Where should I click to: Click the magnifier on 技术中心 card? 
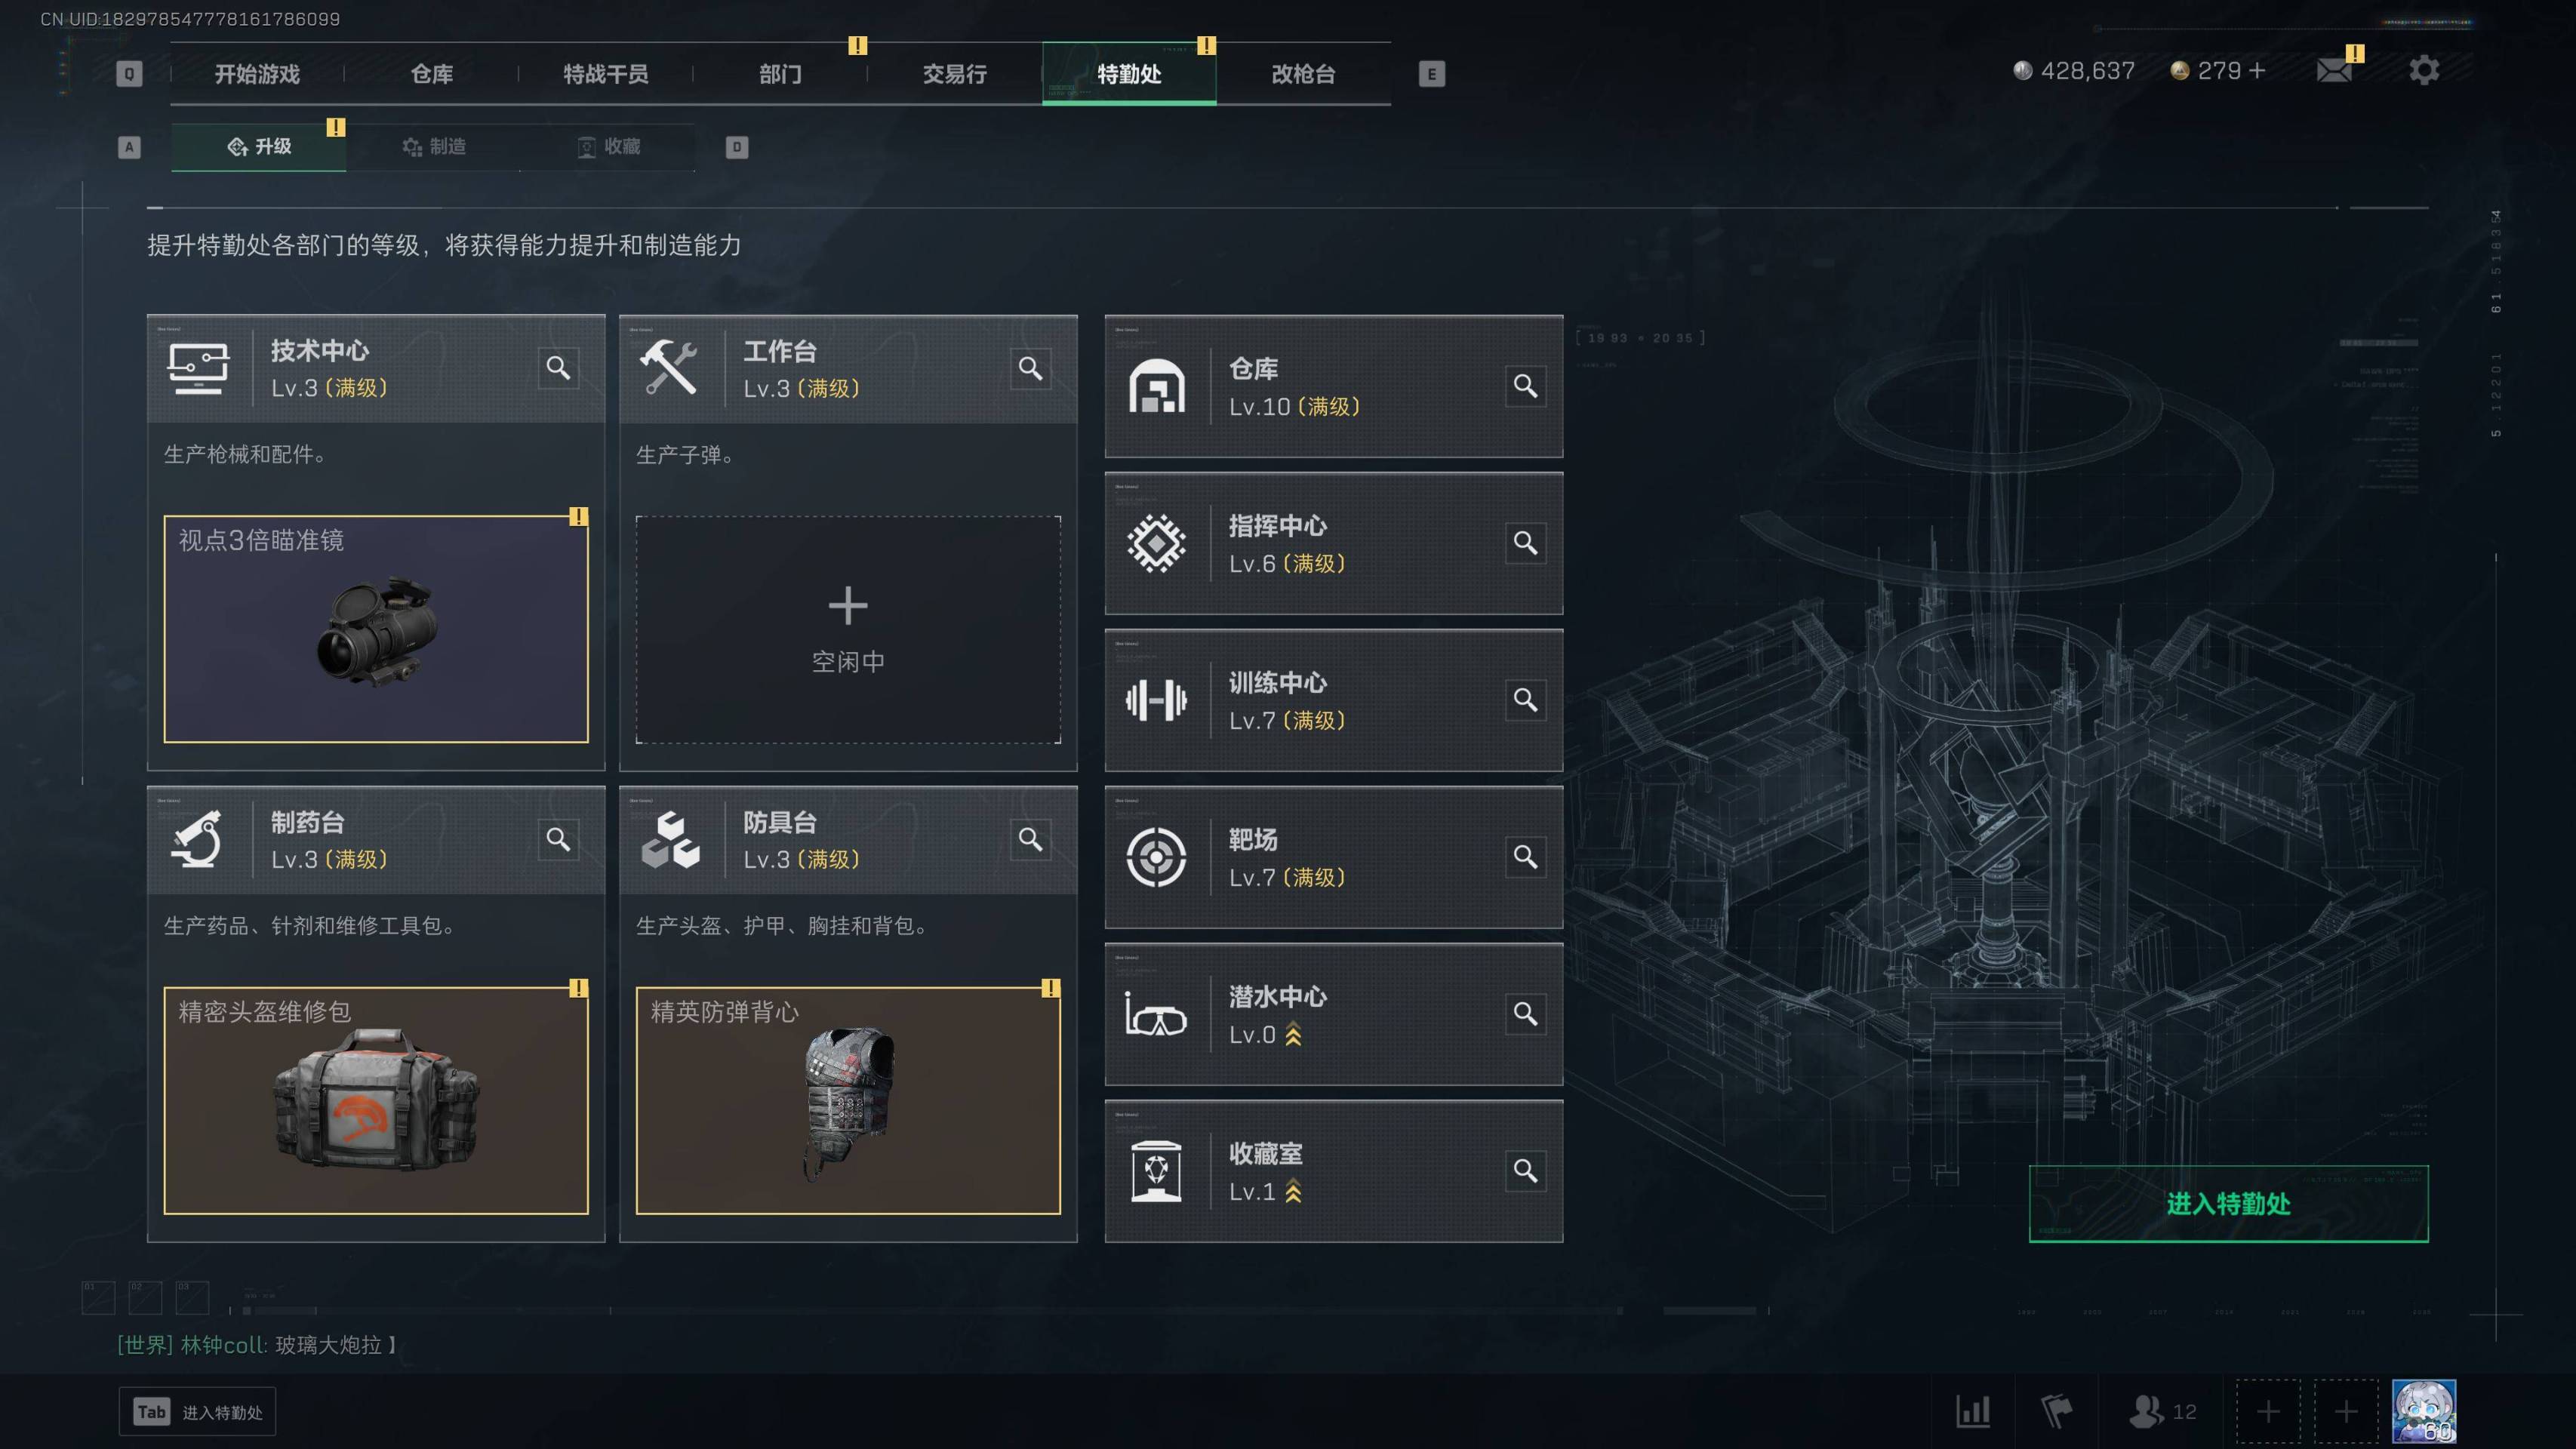pyautogui.click(x=558, y=368)
